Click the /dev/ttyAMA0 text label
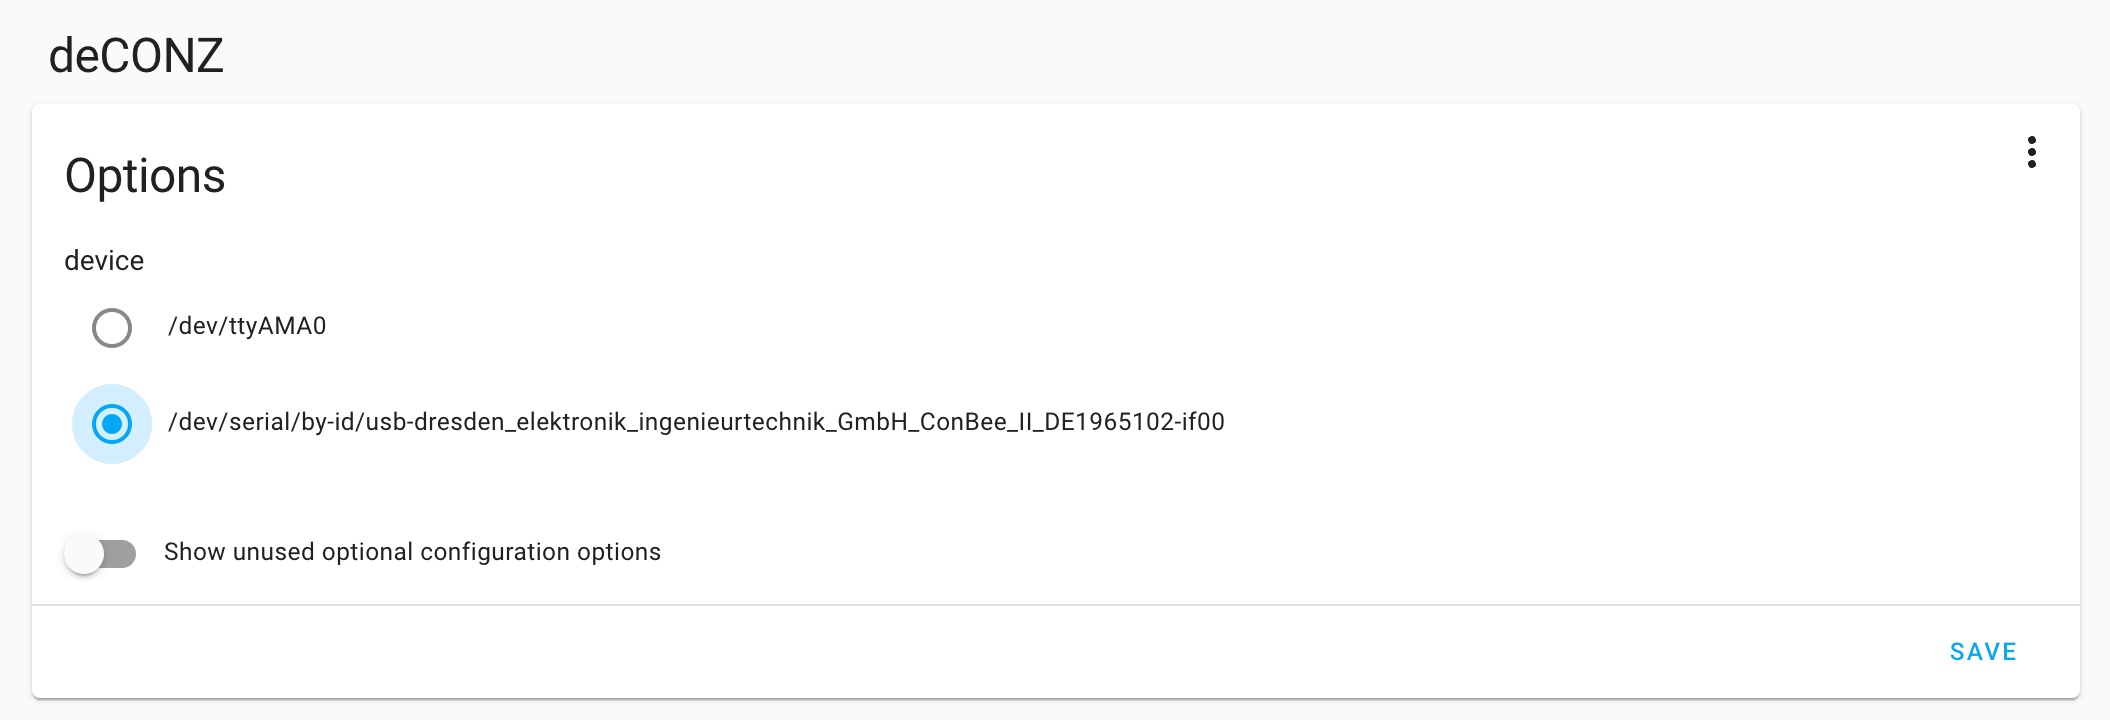 coord(247,326)
